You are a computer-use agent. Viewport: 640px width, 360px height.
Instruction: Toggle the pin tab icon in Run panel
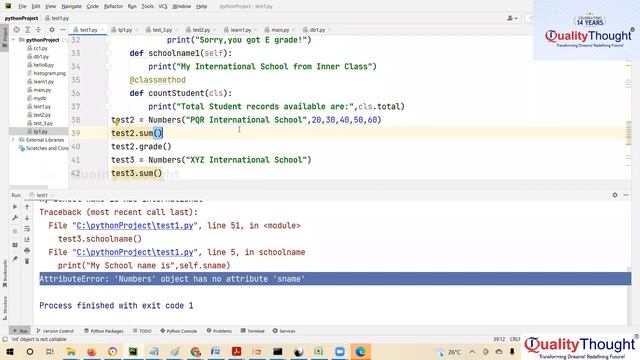tap(15, 259)
